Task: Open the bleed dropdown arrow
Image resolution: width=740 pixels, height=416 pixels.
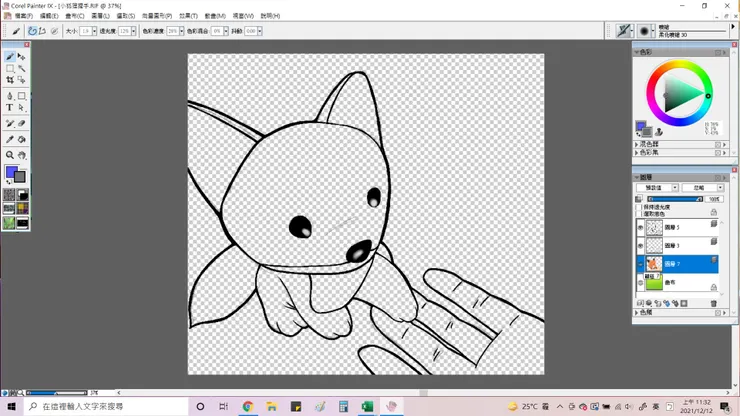Action: [226, 31]
